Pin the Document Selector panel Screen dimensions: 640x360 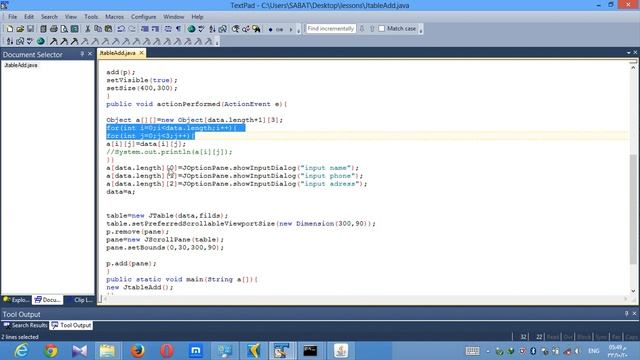tap(82, 54)
